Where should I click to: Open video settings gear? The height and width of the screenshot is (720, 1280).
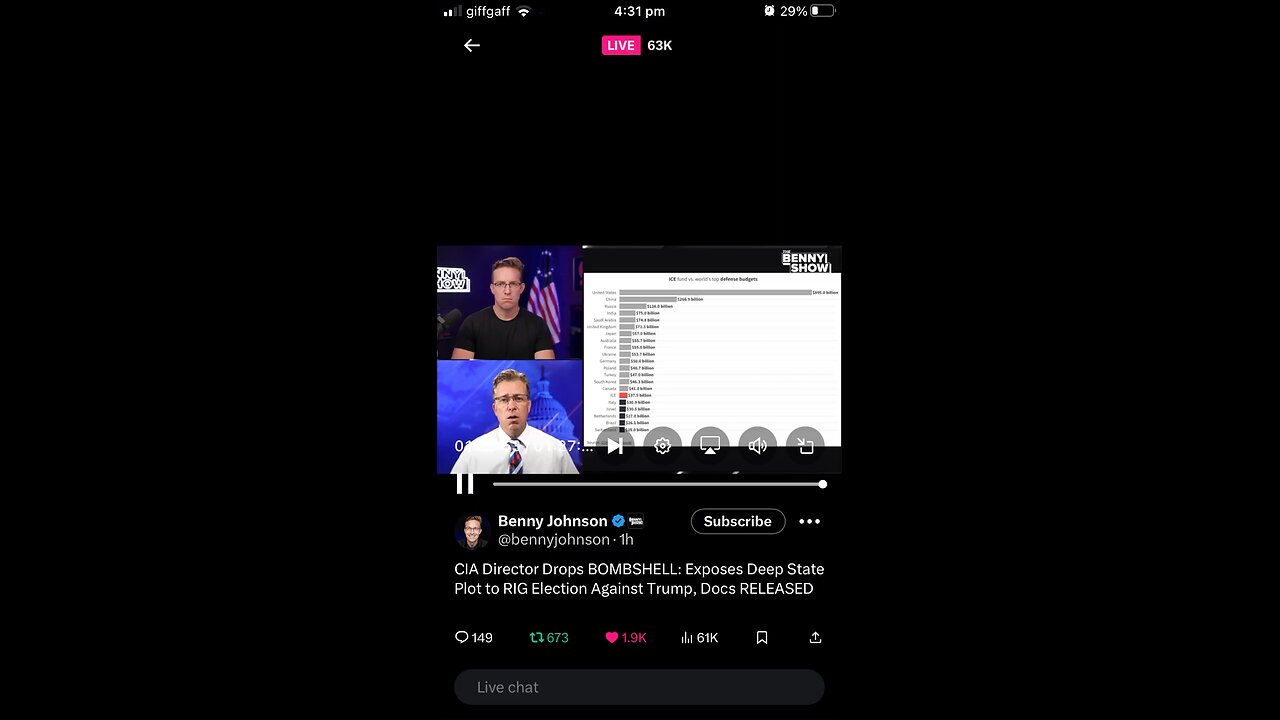tap(662, 446)
